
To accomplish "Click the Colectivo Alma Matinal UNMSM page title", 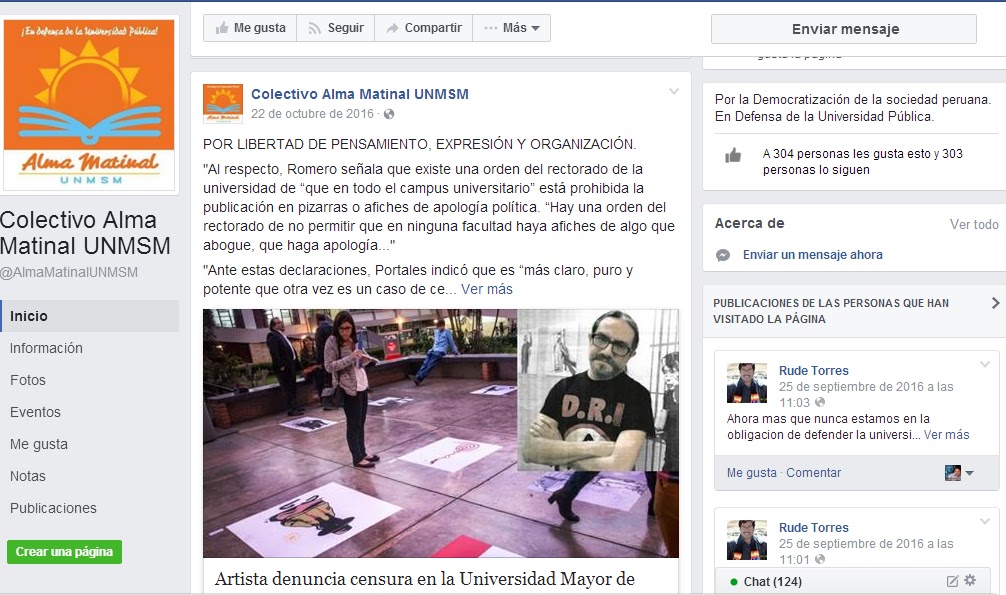I will [85, 232].
